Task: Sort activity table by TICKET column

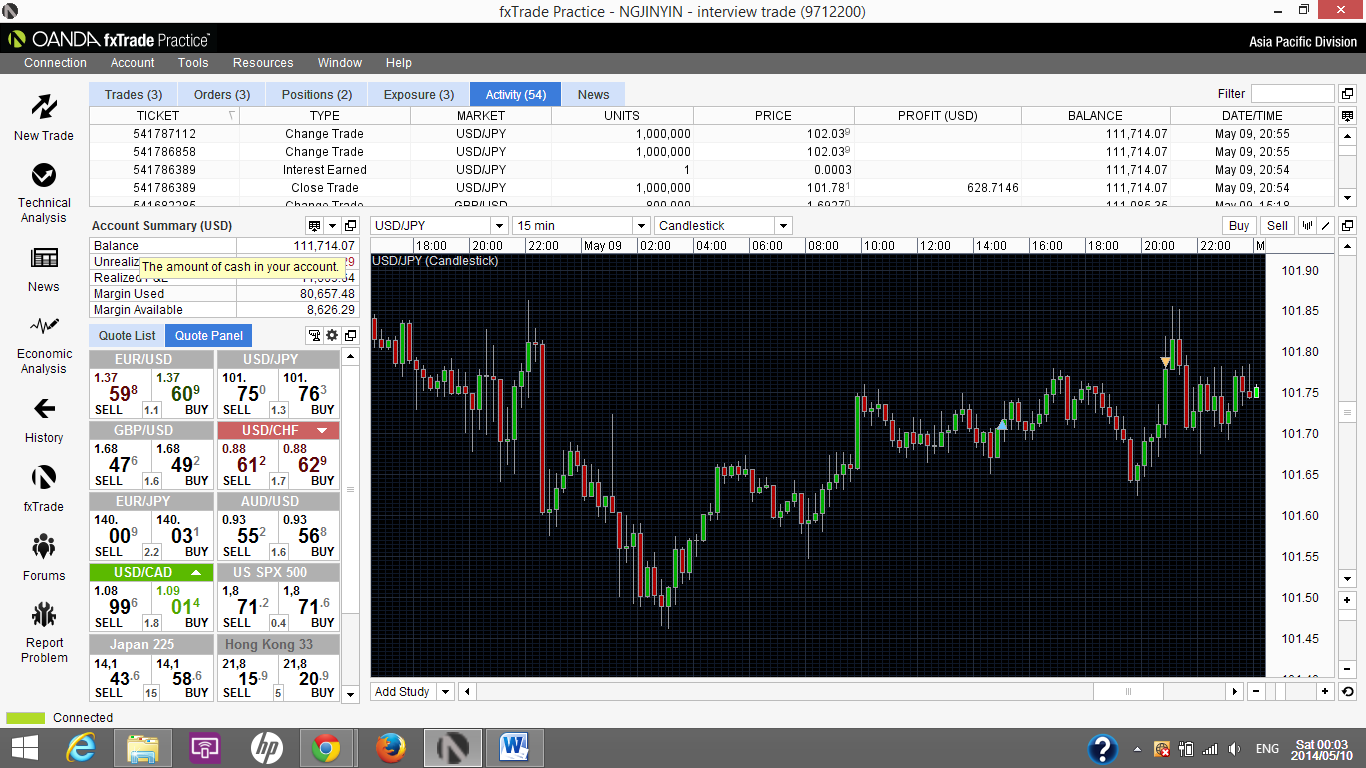Action: [x=164, y=116]
